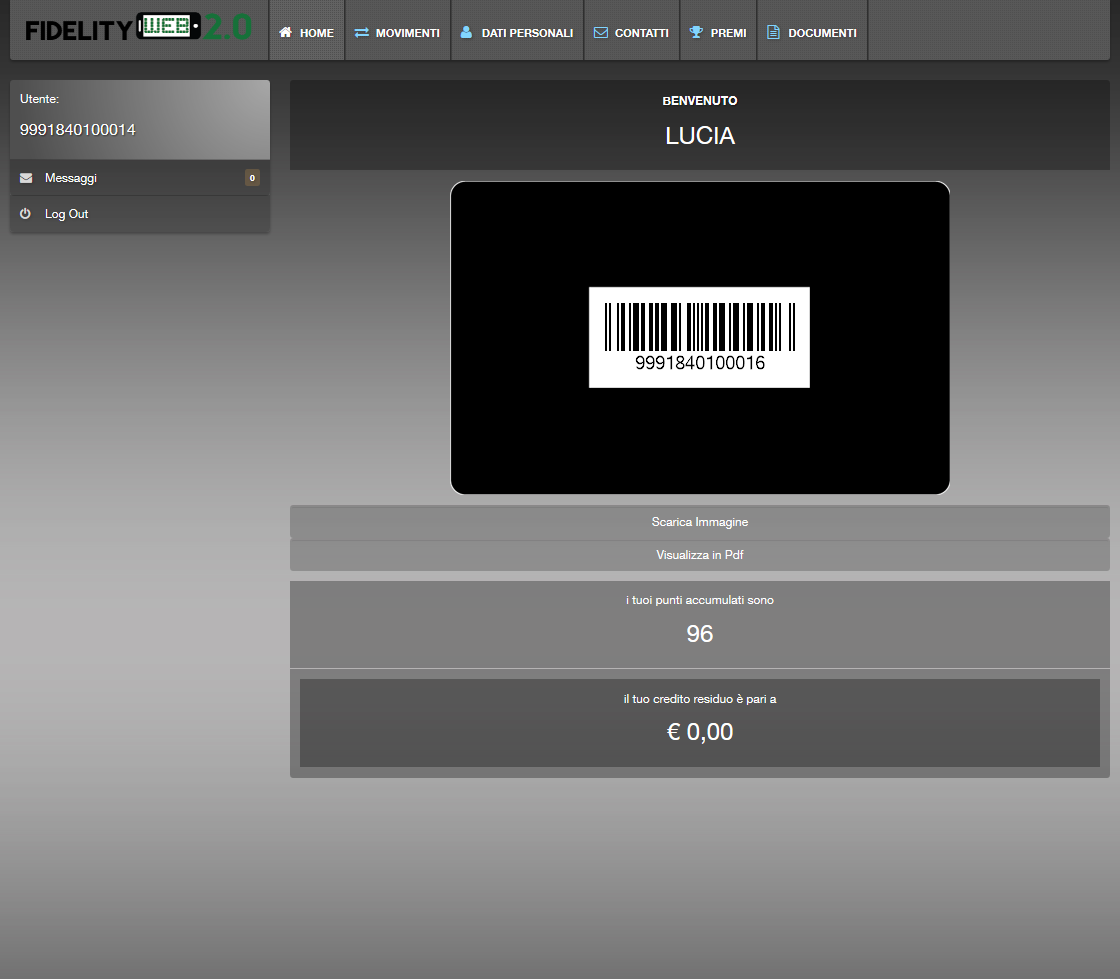The height and width of the screenshot is (979, 1120).
Task: Click the person icon beside DATI PERSONALI
Action: 466,32
